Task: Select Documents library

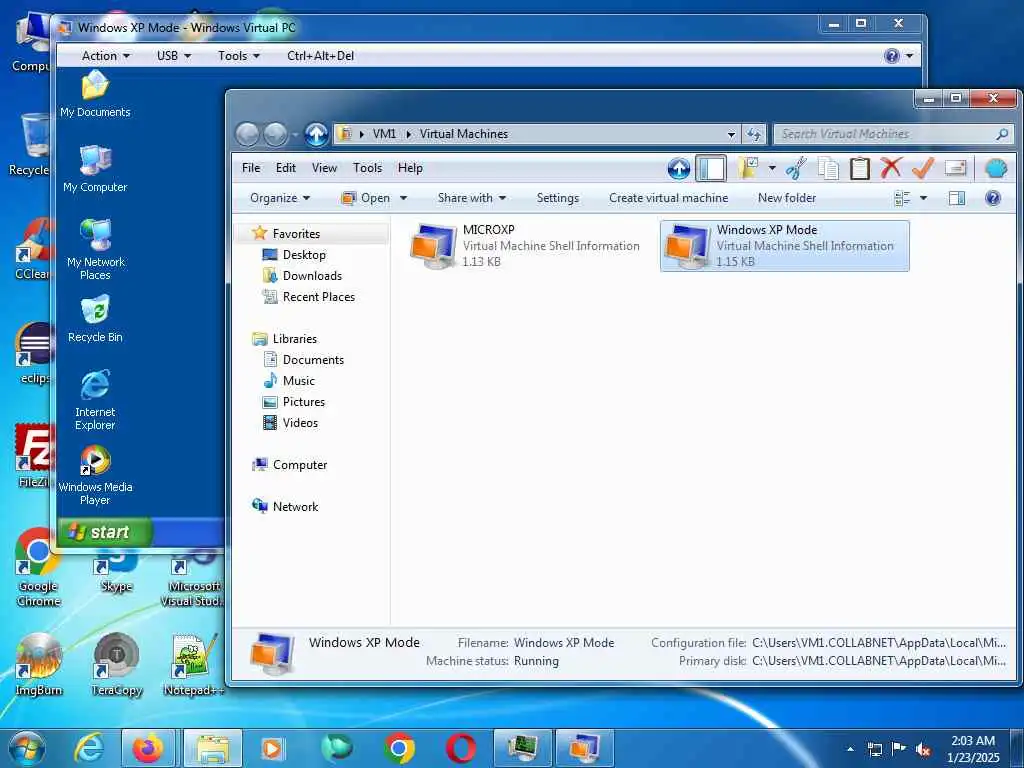Action: click(313, 360)
